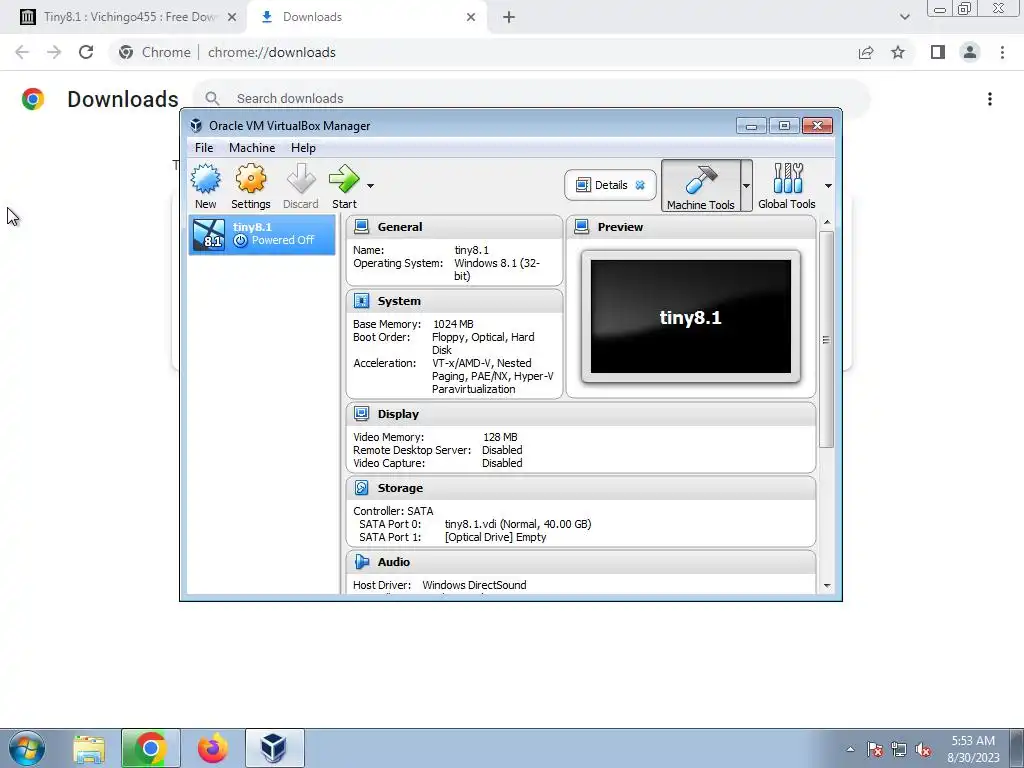This screenshot has width=1024, height=768.
Task: Show hidden system tray icons
Action: click(x=850, y=749)
